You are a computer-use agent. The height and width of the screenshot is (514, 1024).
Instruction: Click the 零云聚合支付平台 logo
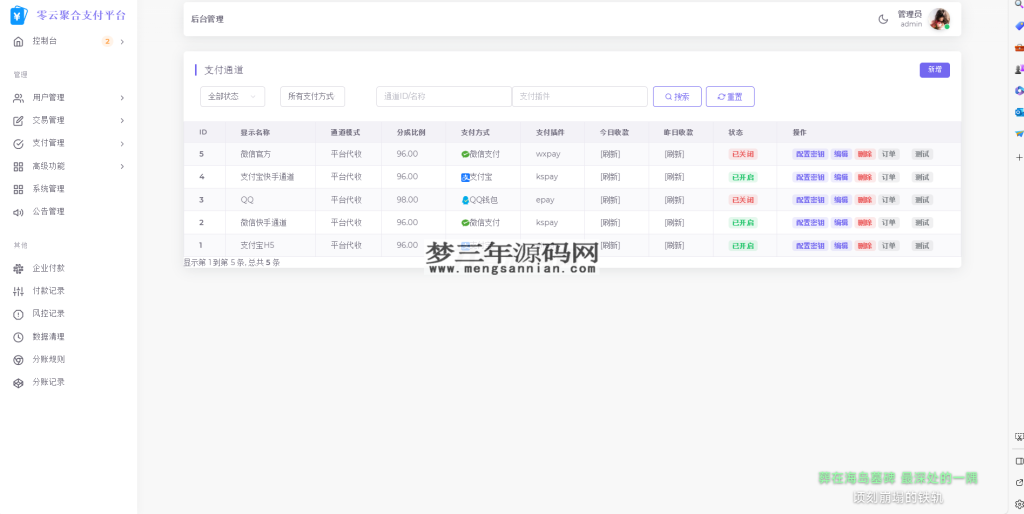(x=68, y=15)
